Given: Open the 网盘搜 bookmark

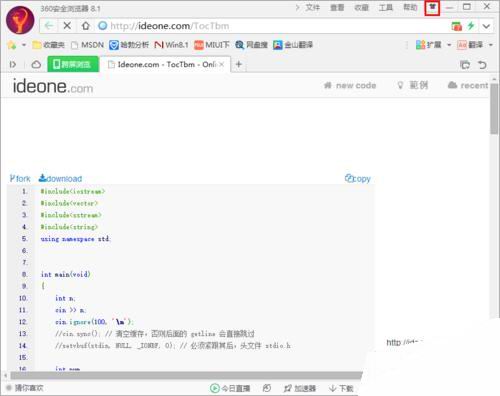Looking at the screenshot, I should click(x=251, y=45).
